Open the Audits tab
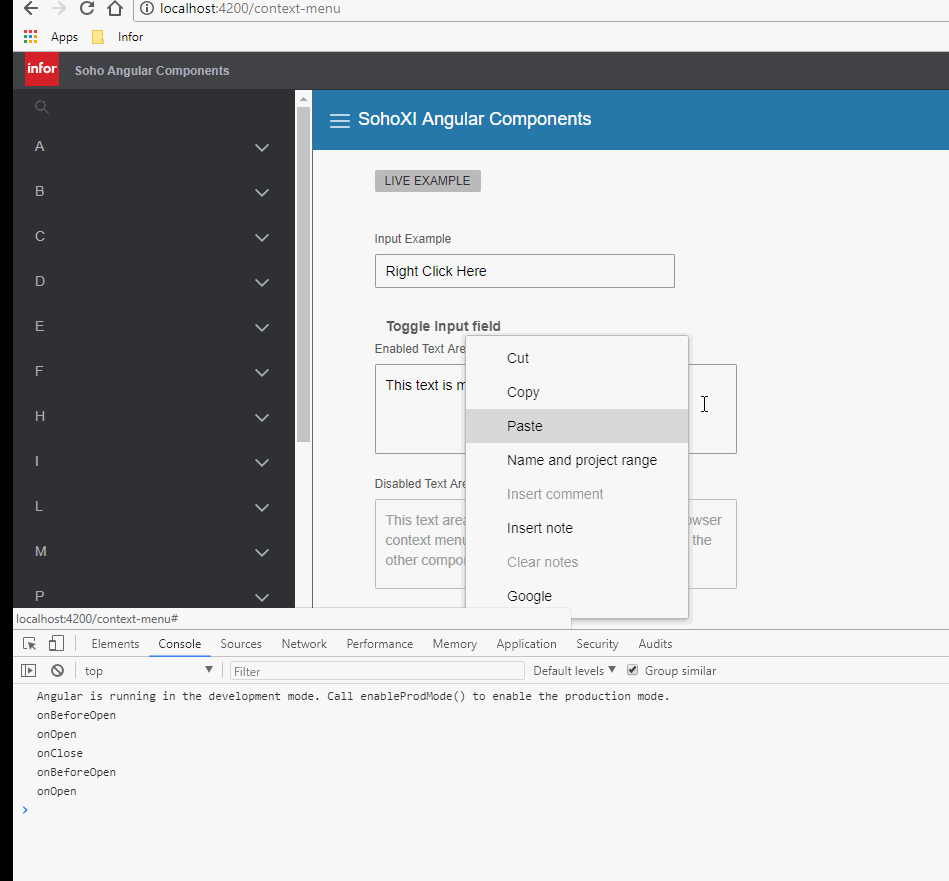The width and height of the screenshot is (949, 881). click(x=655, y=644)
